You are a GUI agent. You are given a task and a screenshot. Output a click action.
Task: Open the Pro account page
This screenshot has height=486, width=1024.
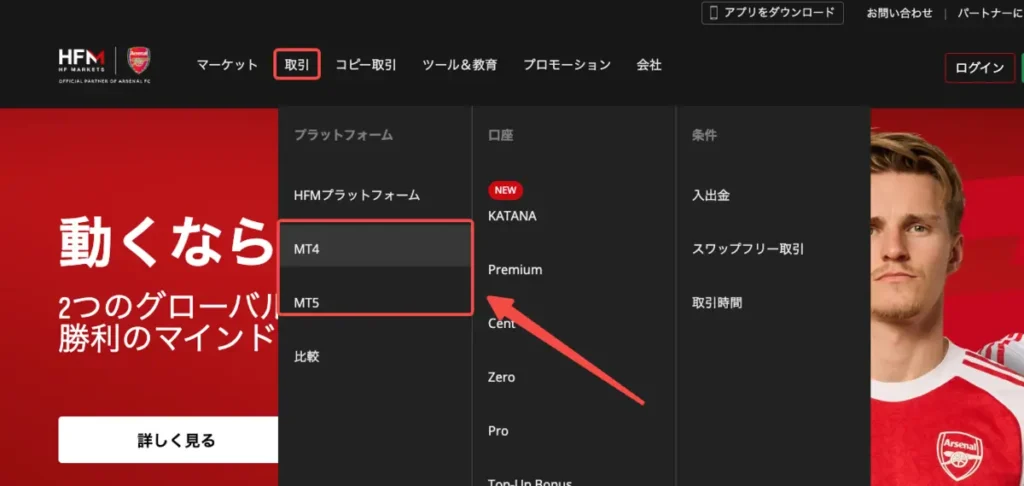(498, 431)
